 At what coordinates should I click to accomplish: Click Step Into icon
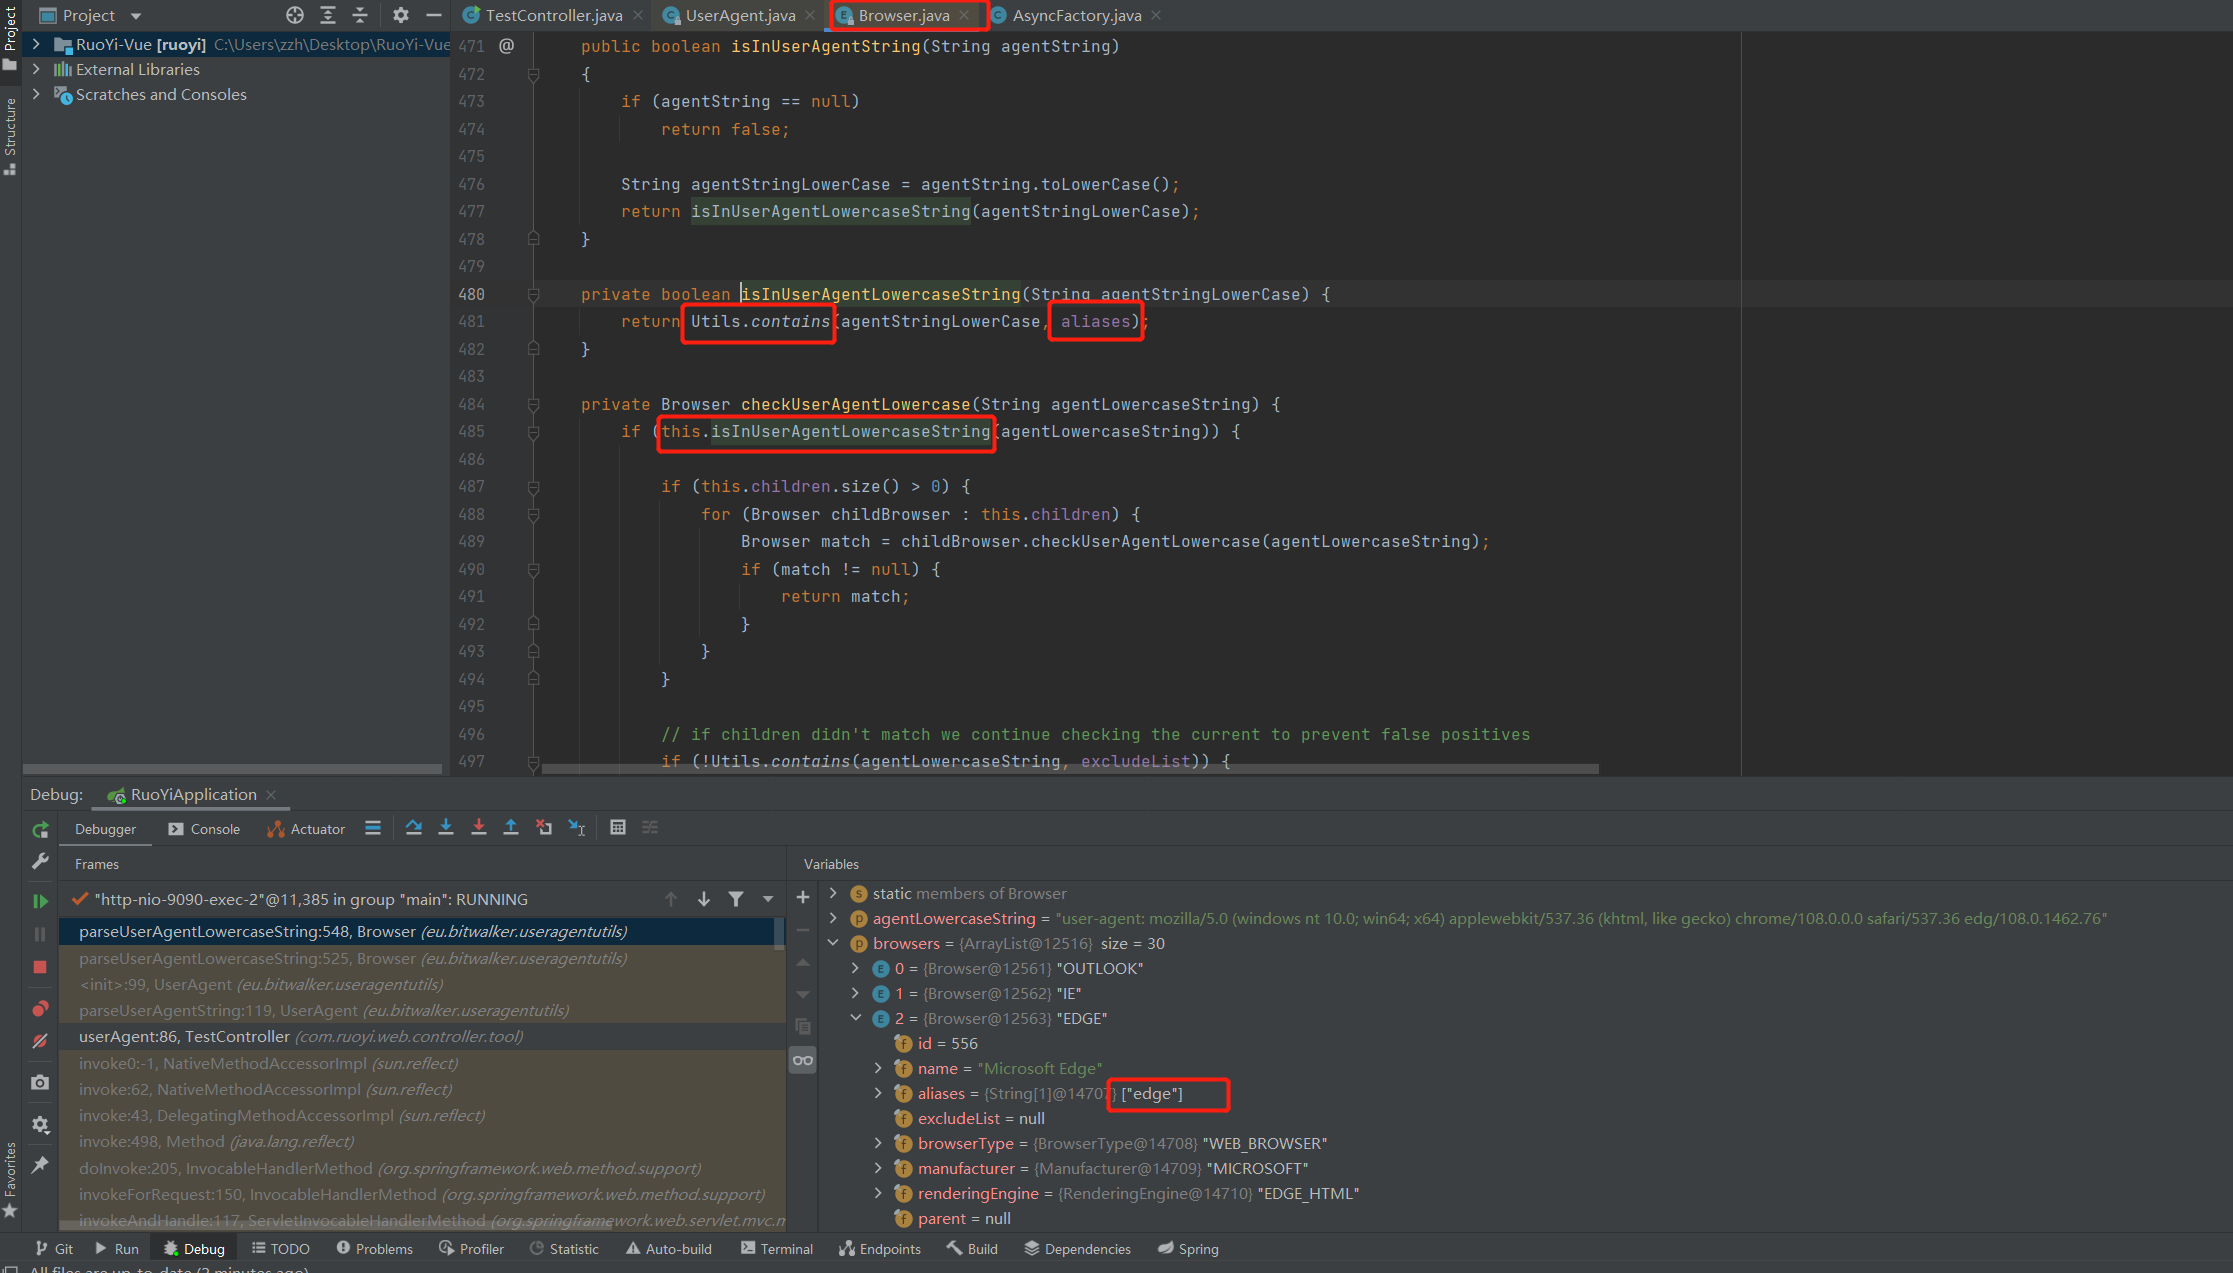click(x=446, y=828)
